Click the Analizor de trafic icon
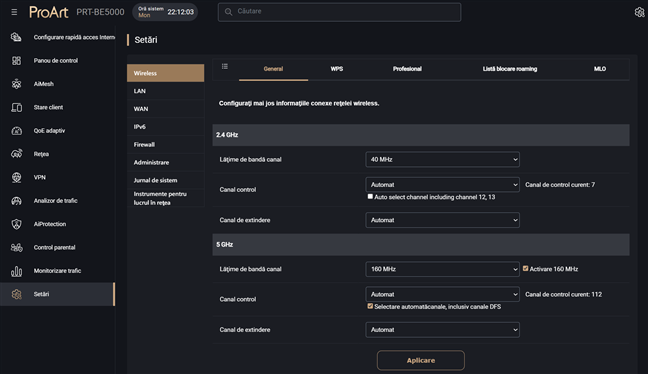Viewport: 648px width, 374px height. coord(16,201)
